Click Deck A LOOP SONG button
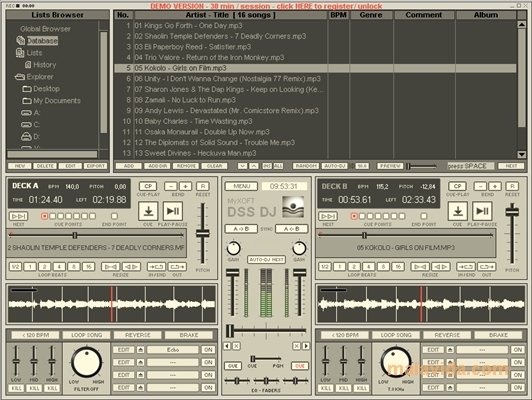This screenshot has width=532, height=400. point(87,335)
